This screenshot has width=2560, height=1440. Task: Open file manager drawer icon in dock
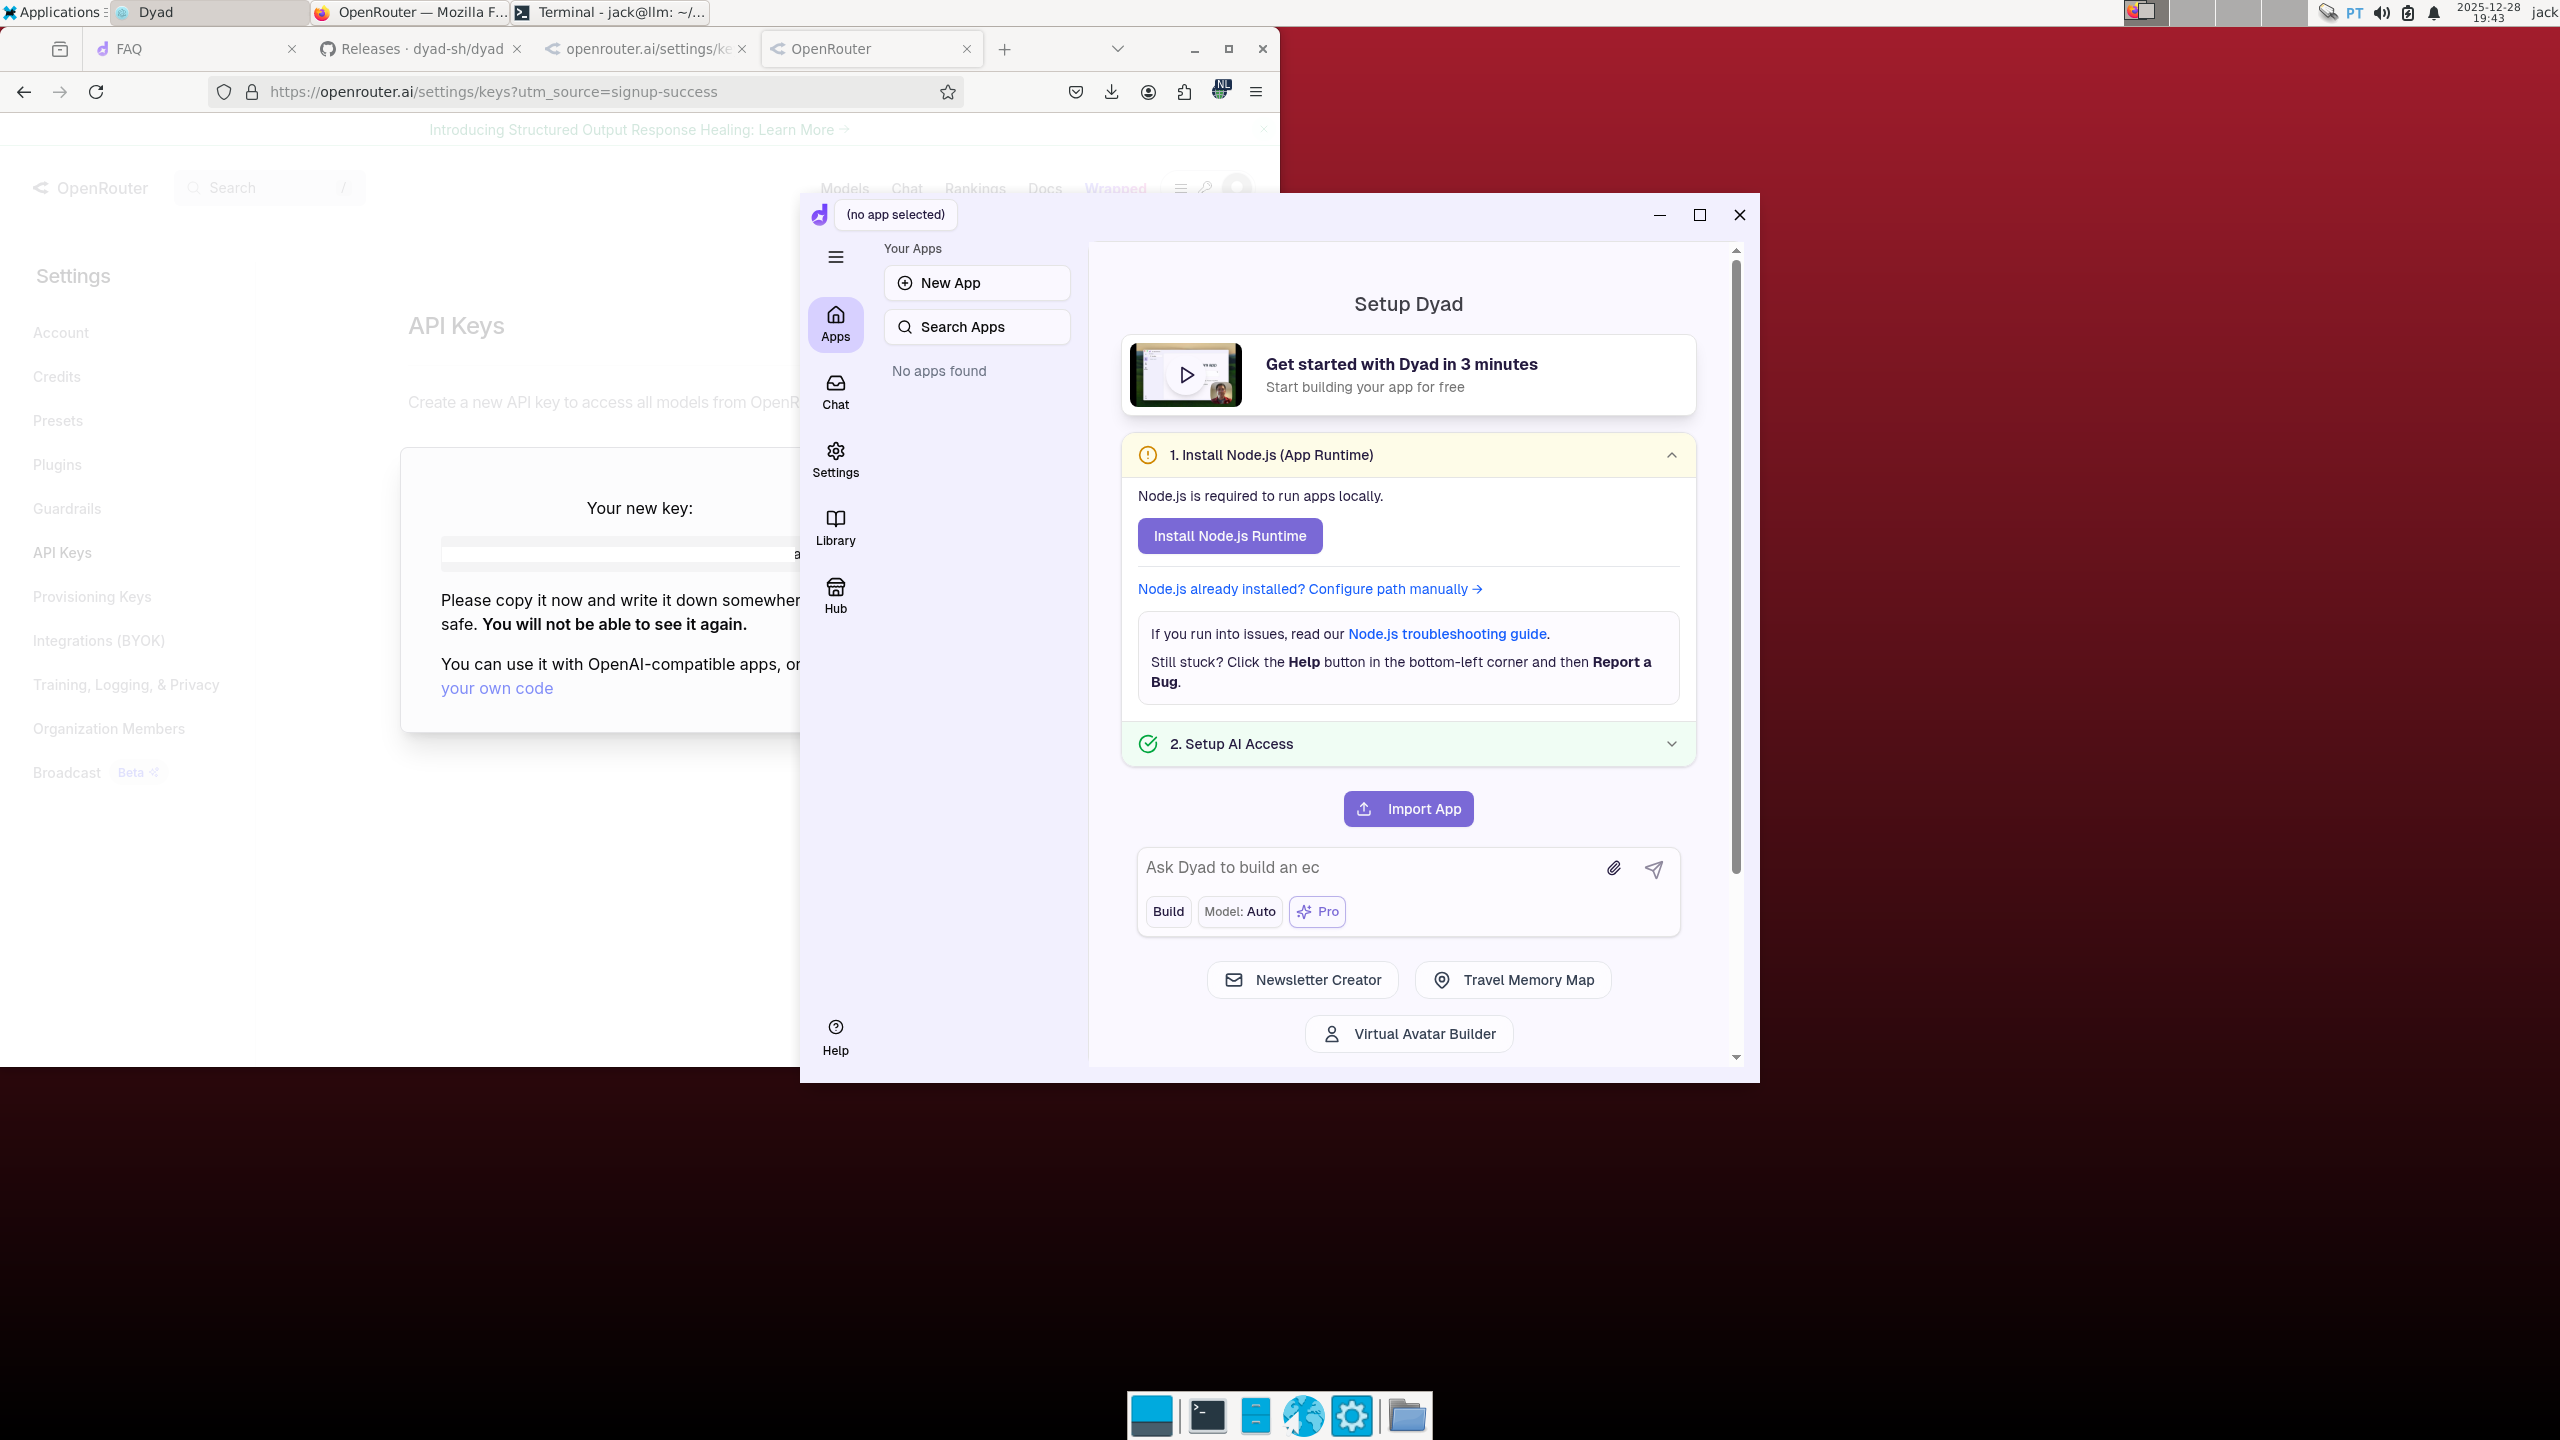[x=1255, y=1415]
